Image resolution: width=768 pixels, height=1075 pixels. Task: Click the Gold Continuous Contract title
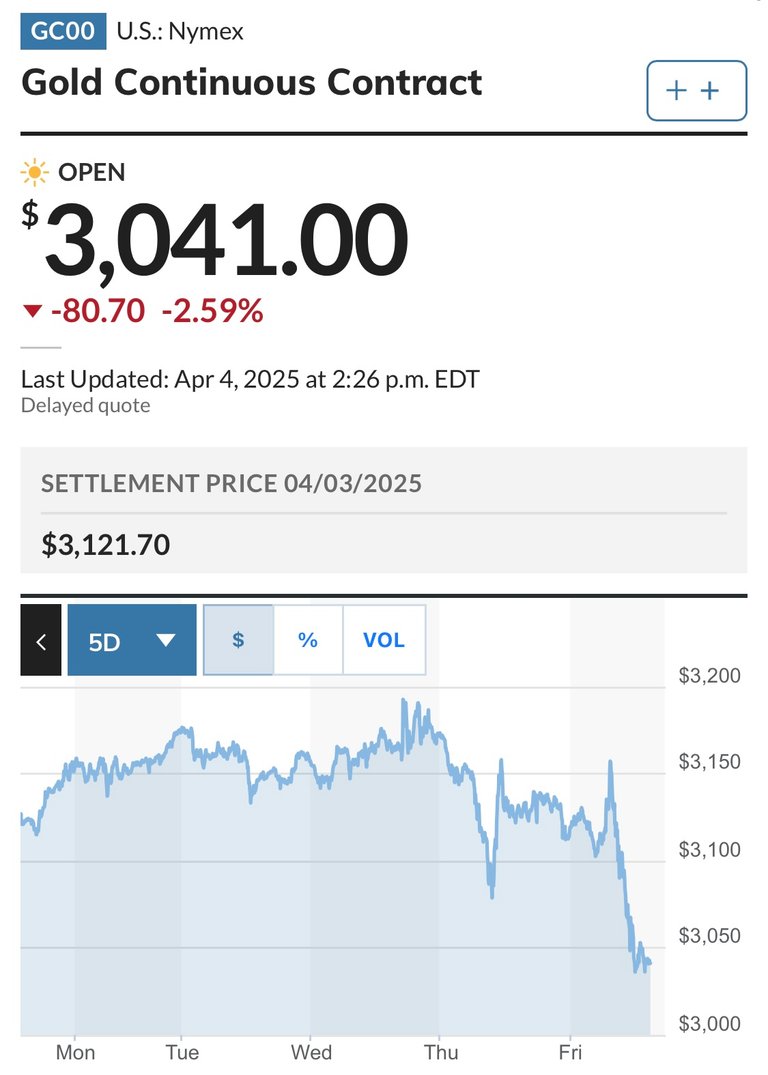252,82
